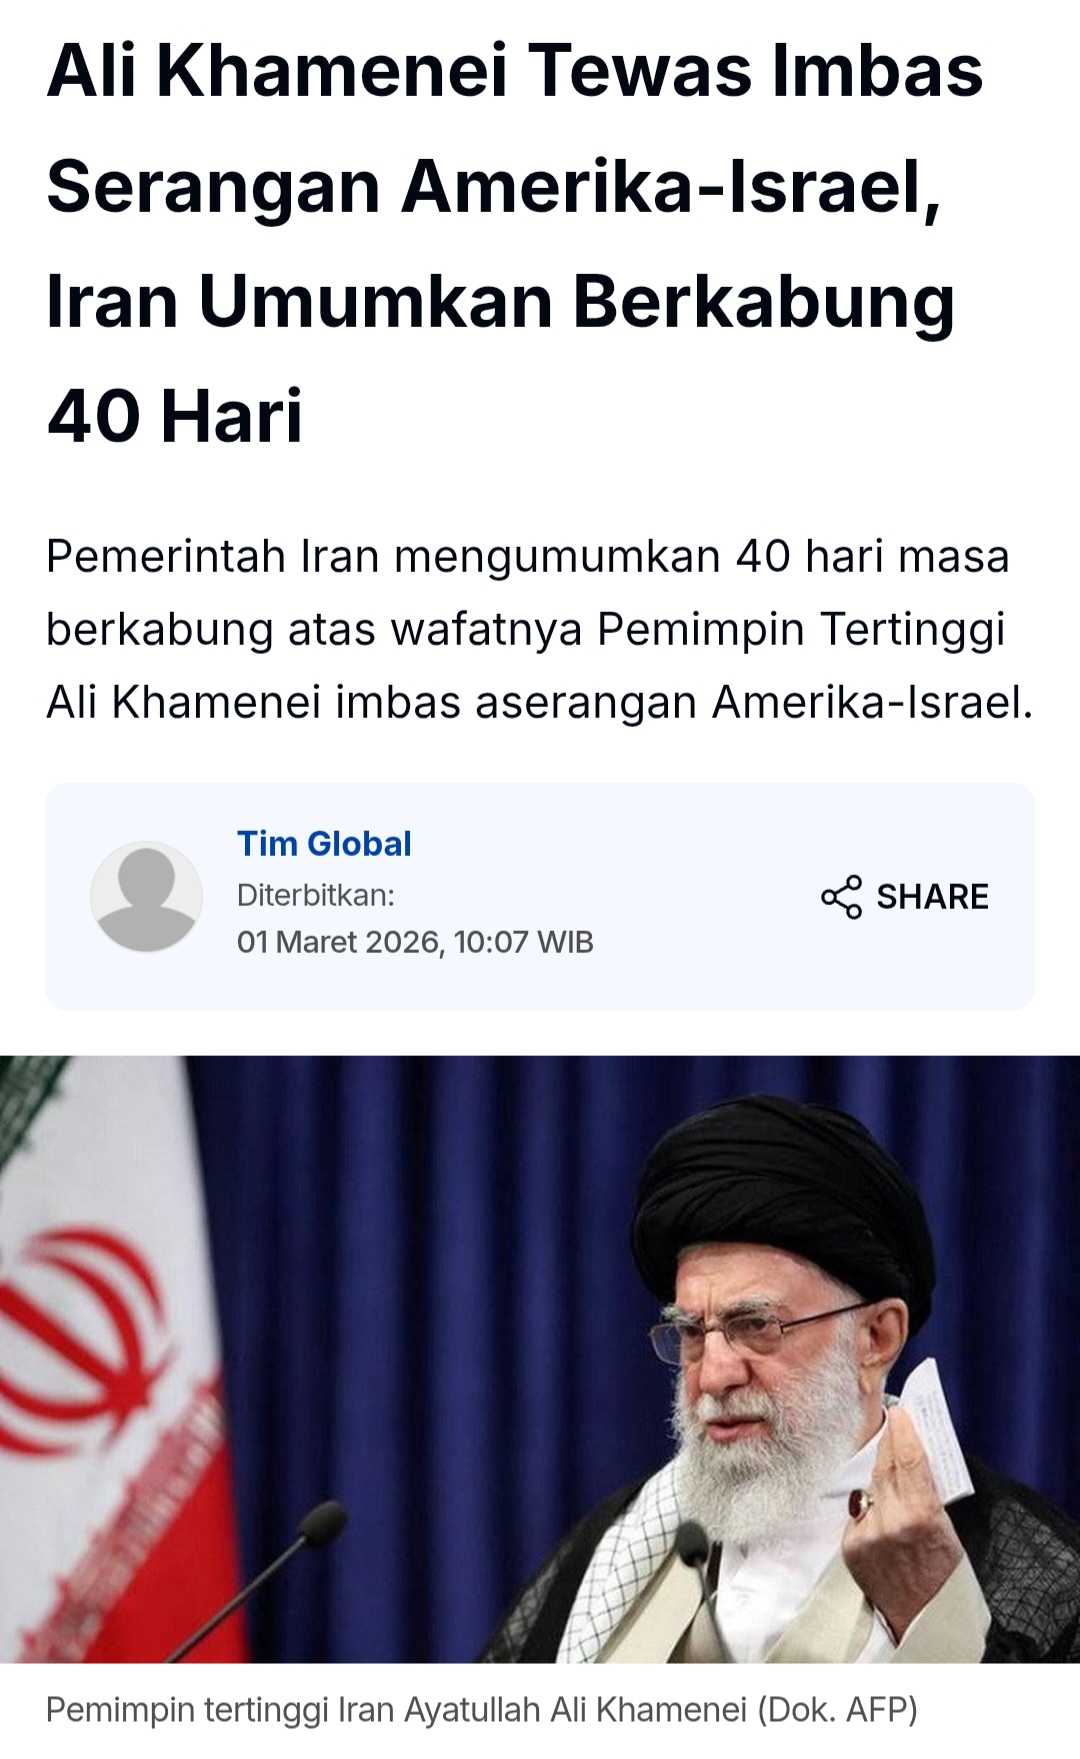The image size is (1080, 1759).
Task: Select the headline starting with Ali Khamenei Tewas
Action: pyautogui.click(x=514, y=243)
